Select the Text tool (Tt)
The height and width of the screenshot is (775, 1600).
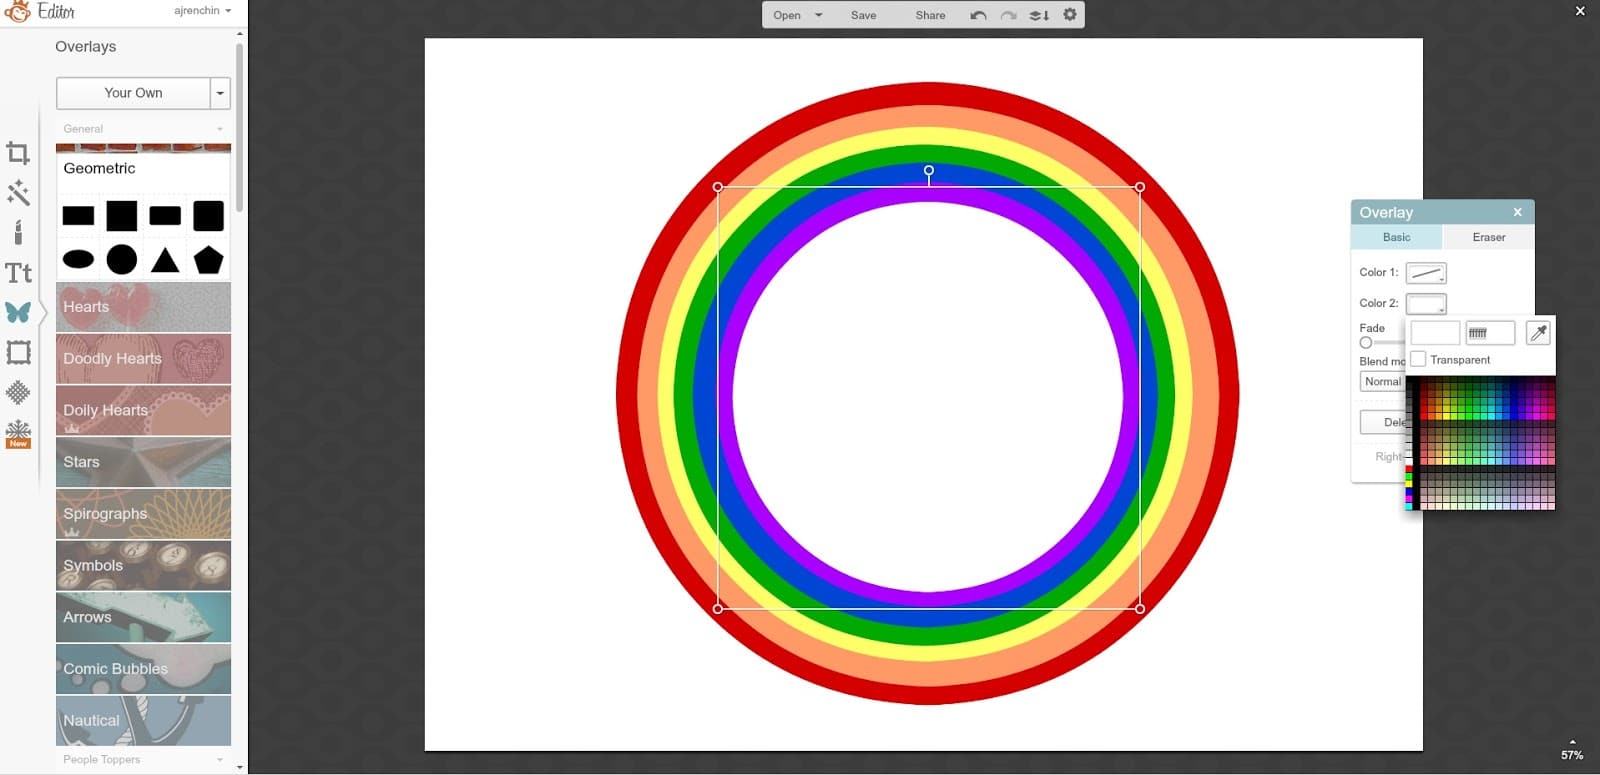18,273
